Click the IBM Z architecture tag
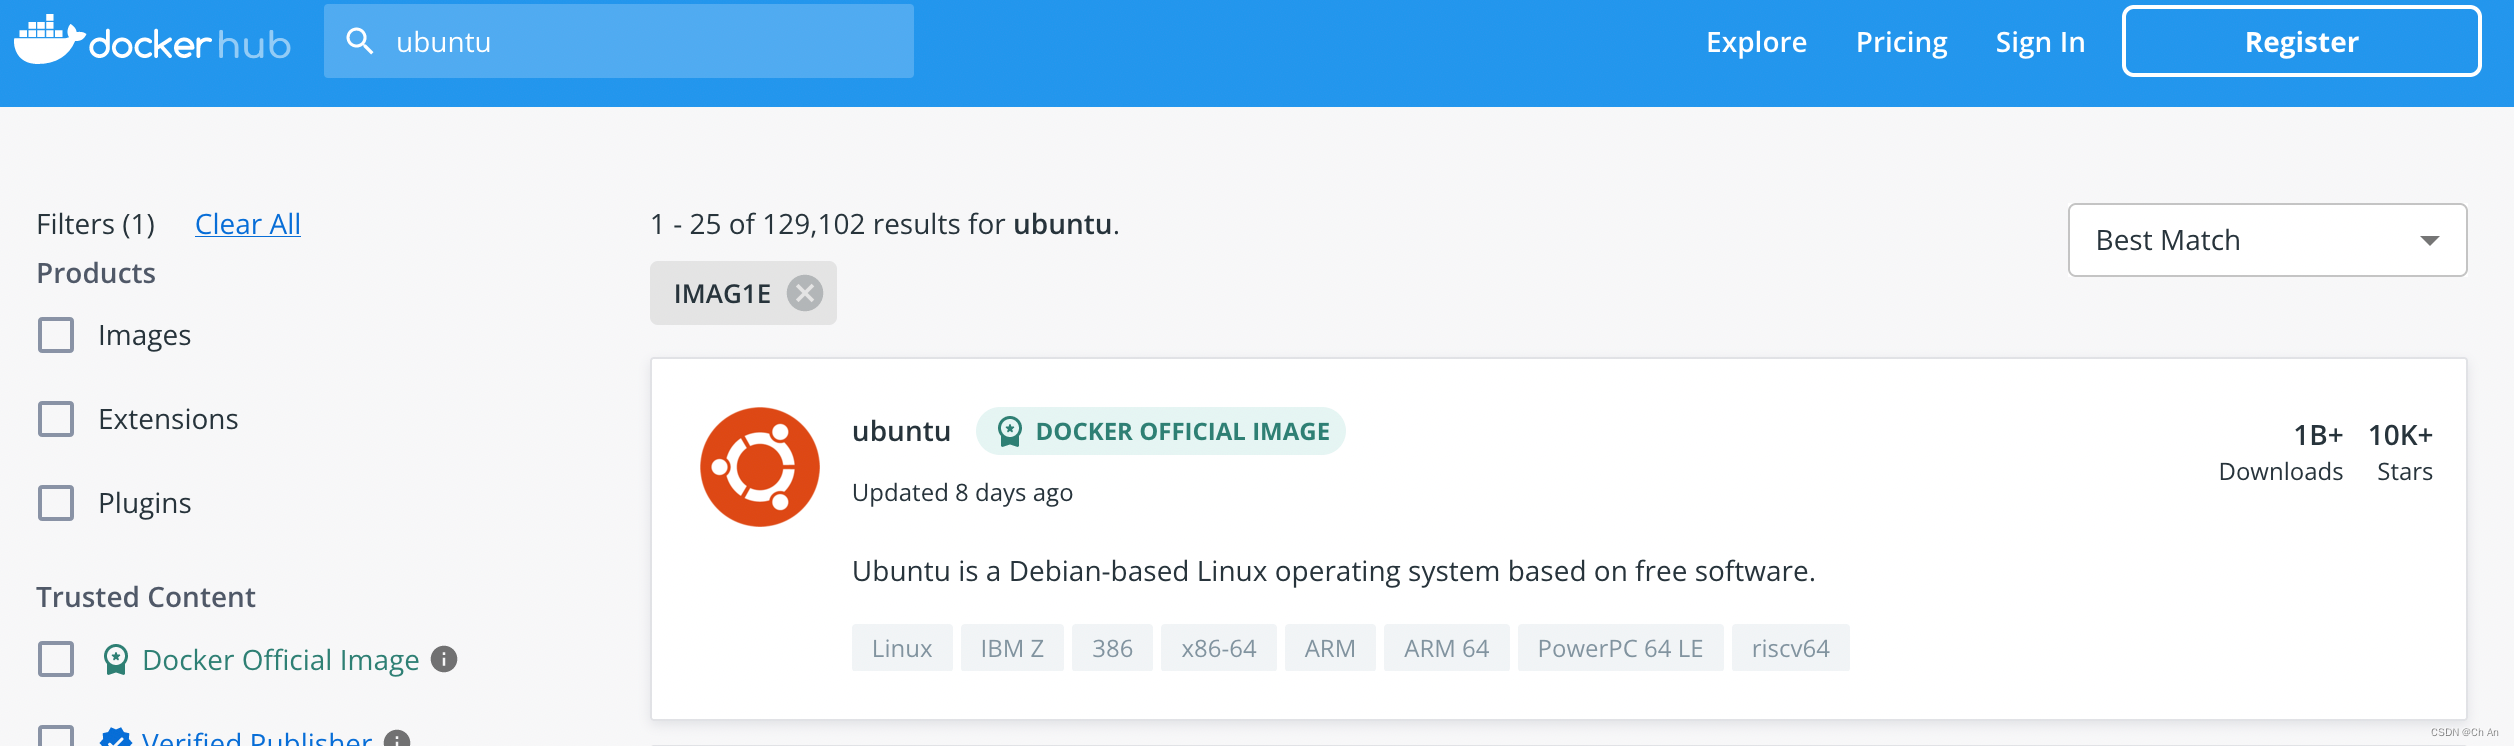Image resolution: width=2514 pixels, height=746 pixels. click(x=1012, y=648)
